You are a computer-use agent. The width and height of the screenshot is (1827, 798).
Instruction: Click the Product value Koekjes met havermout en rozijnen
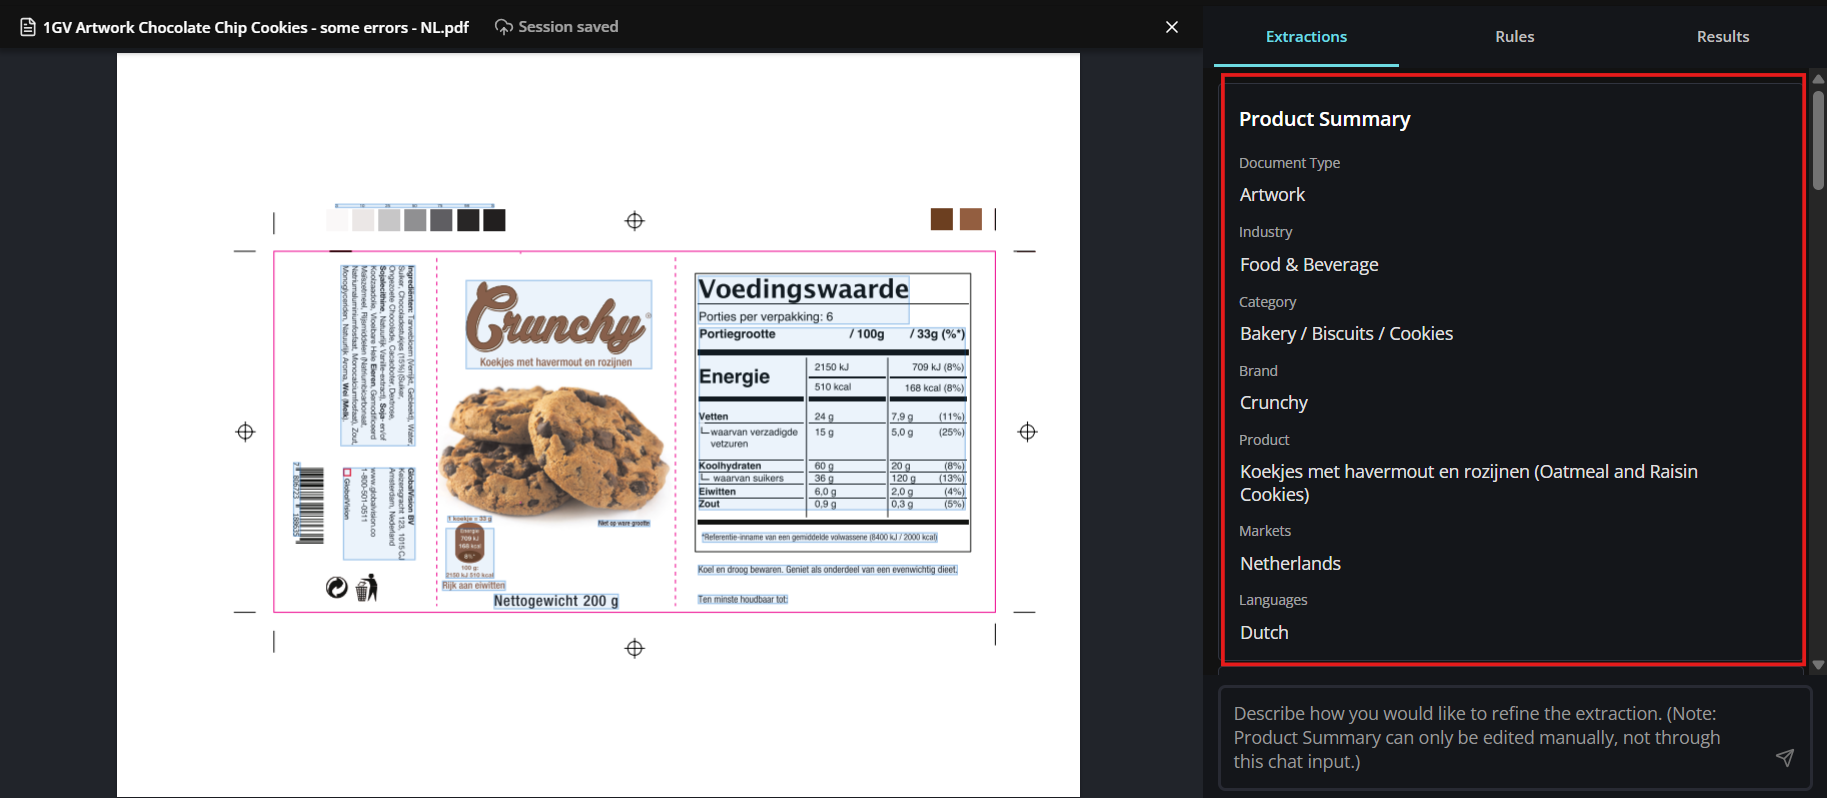coord(1469,483)
